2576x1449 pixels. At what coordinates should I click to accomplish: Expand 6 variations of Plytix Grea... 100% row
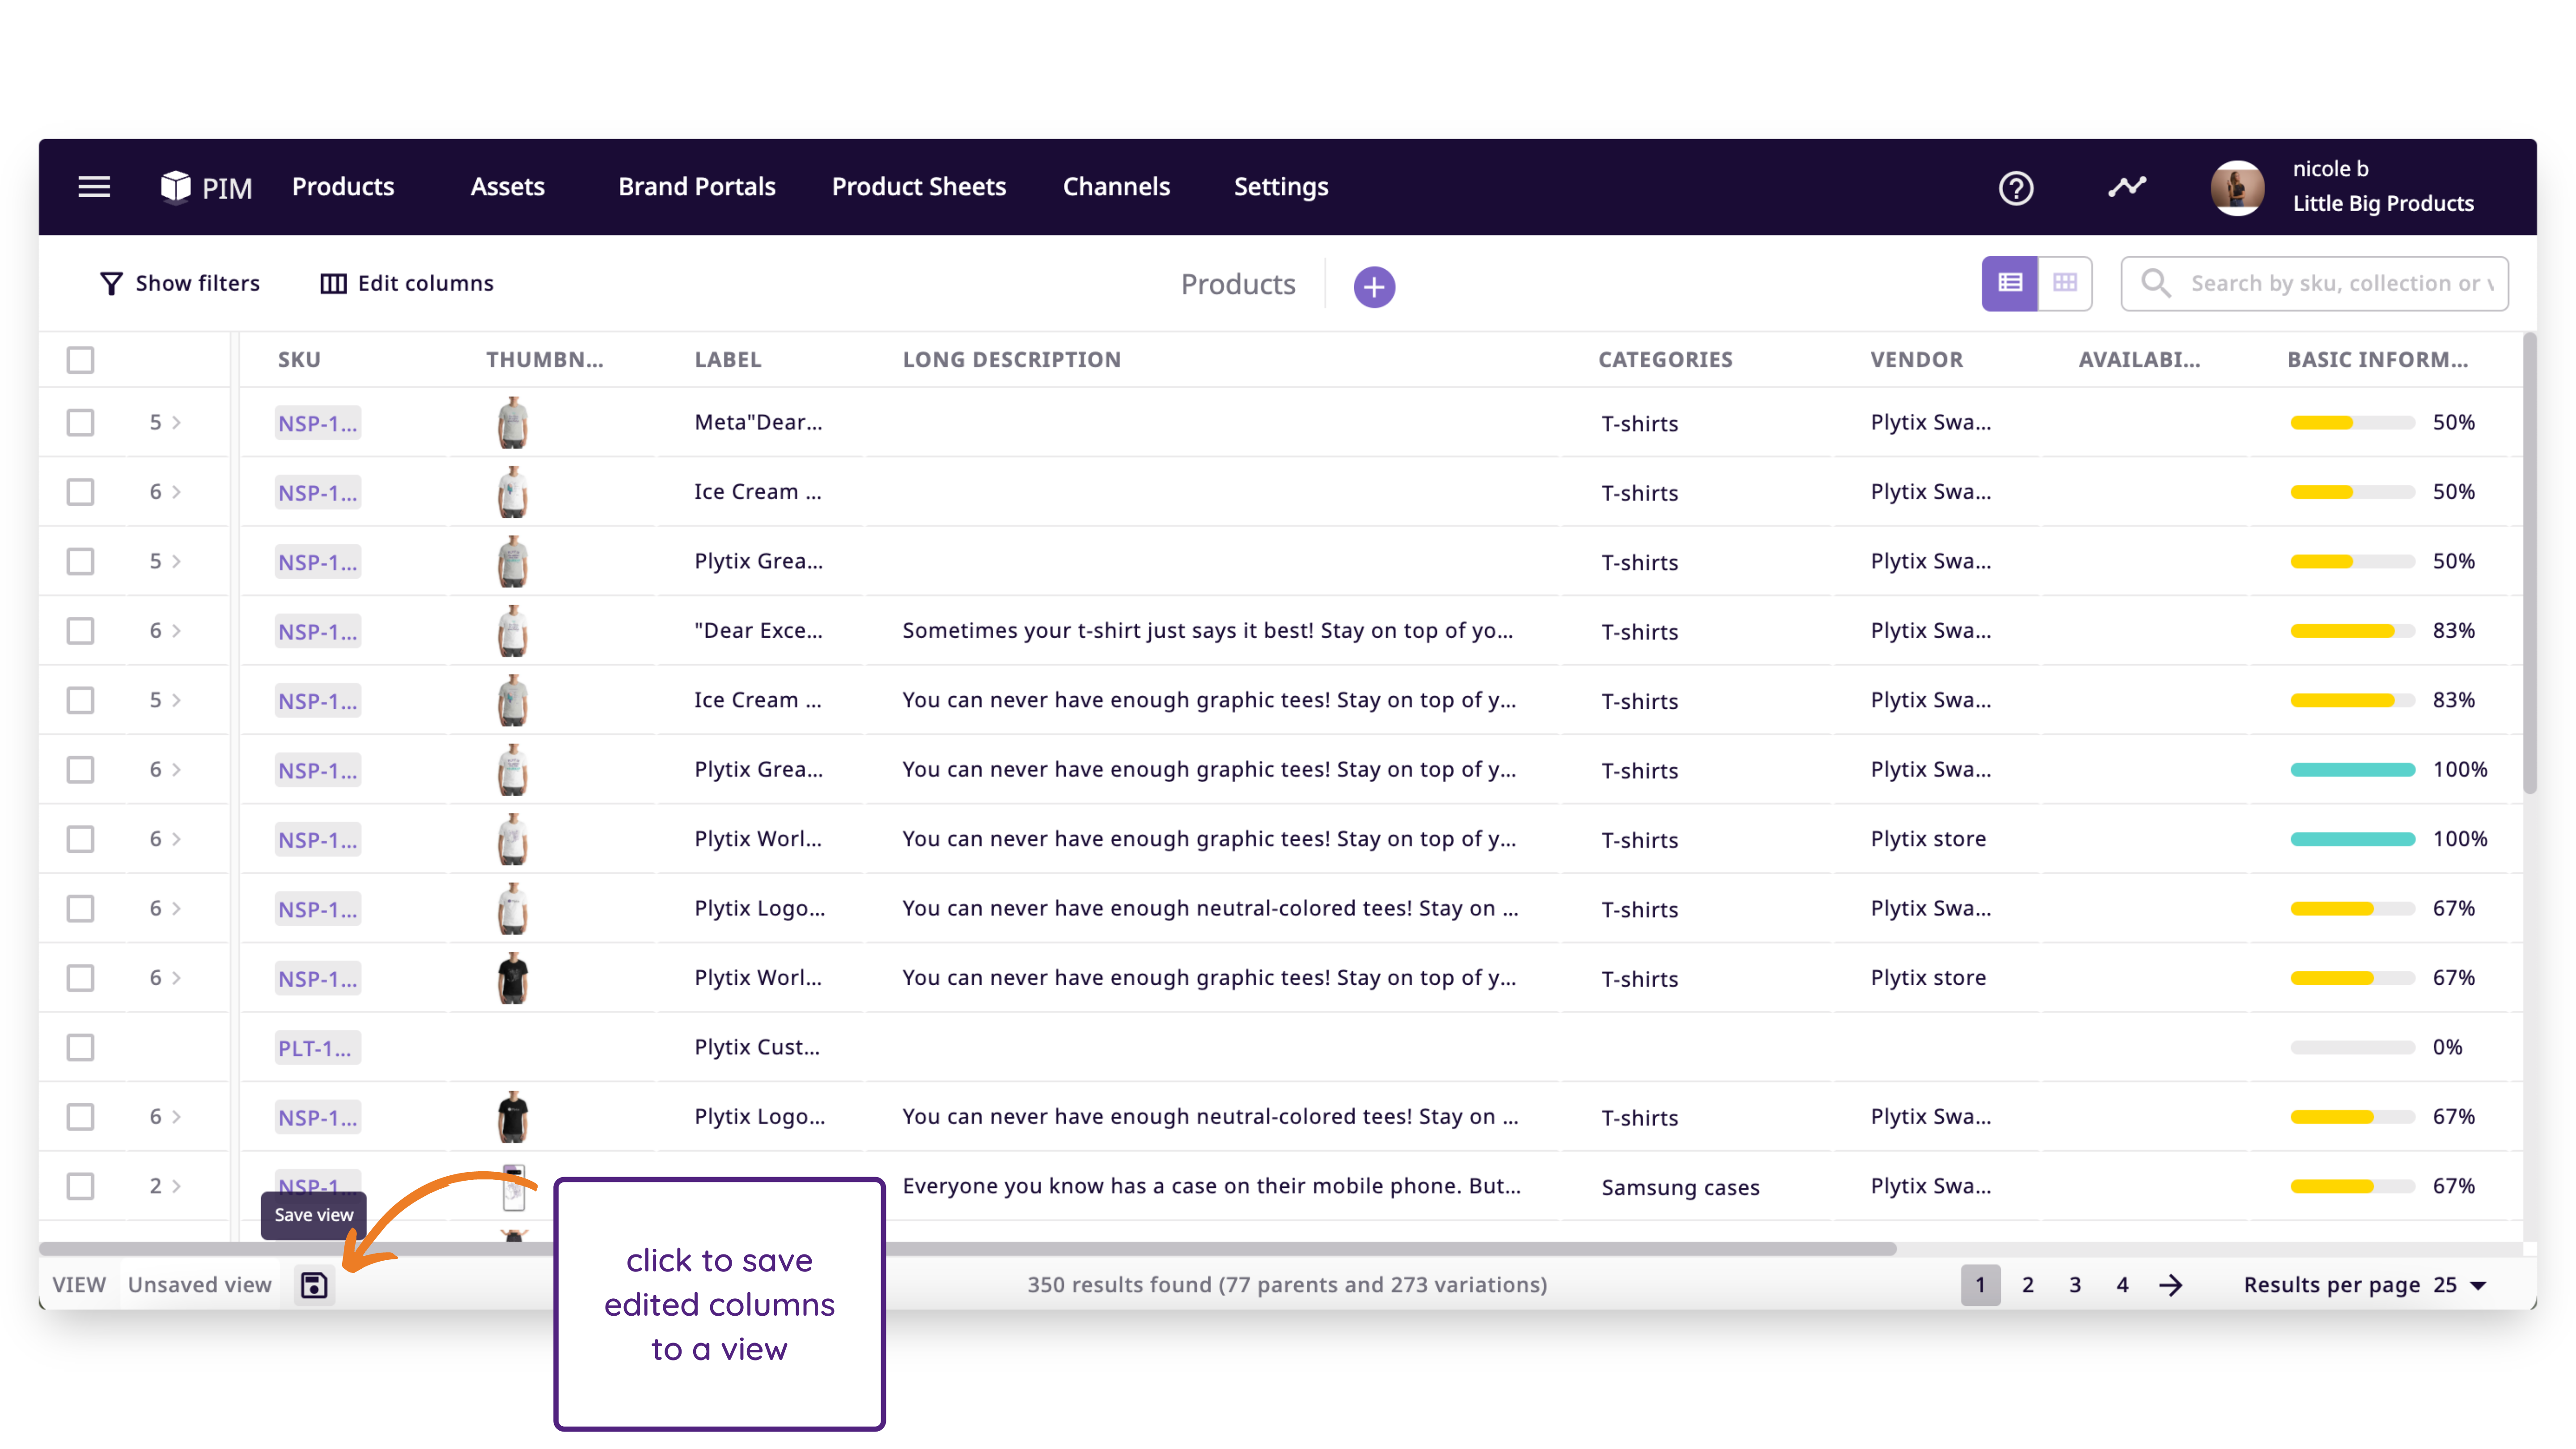[x=165, y=770]
